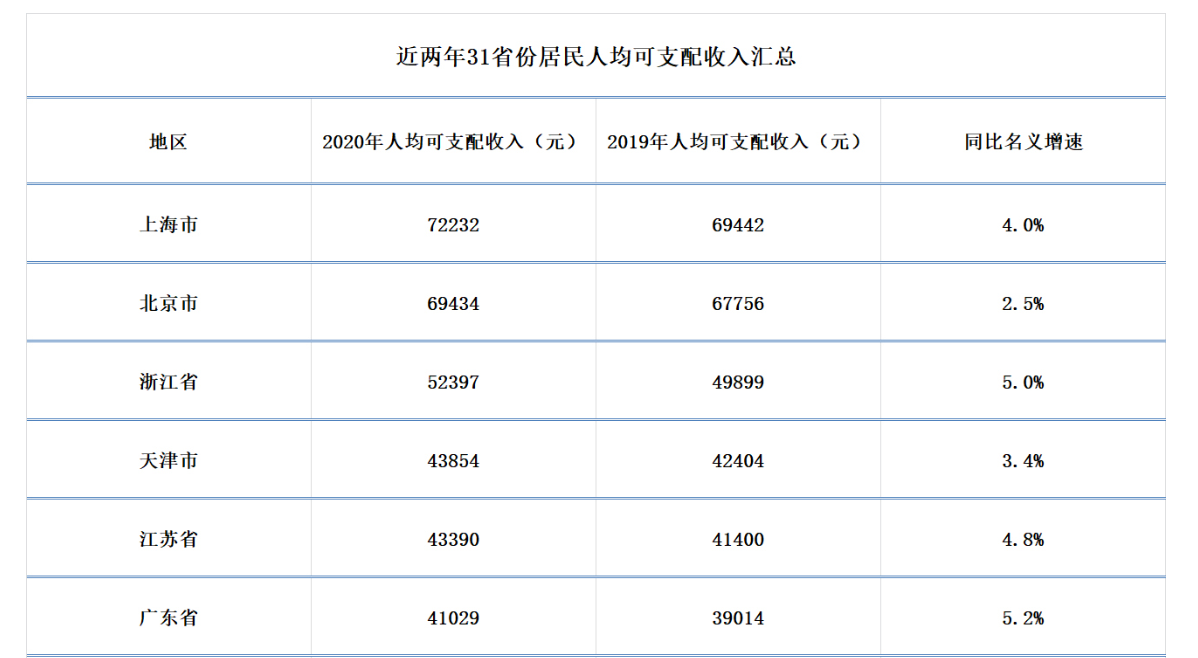Select the 北京市 cell
Image resolution: width=1198 pixels, height=658 pixels.
pyautogui.click(x=168, y=303)
